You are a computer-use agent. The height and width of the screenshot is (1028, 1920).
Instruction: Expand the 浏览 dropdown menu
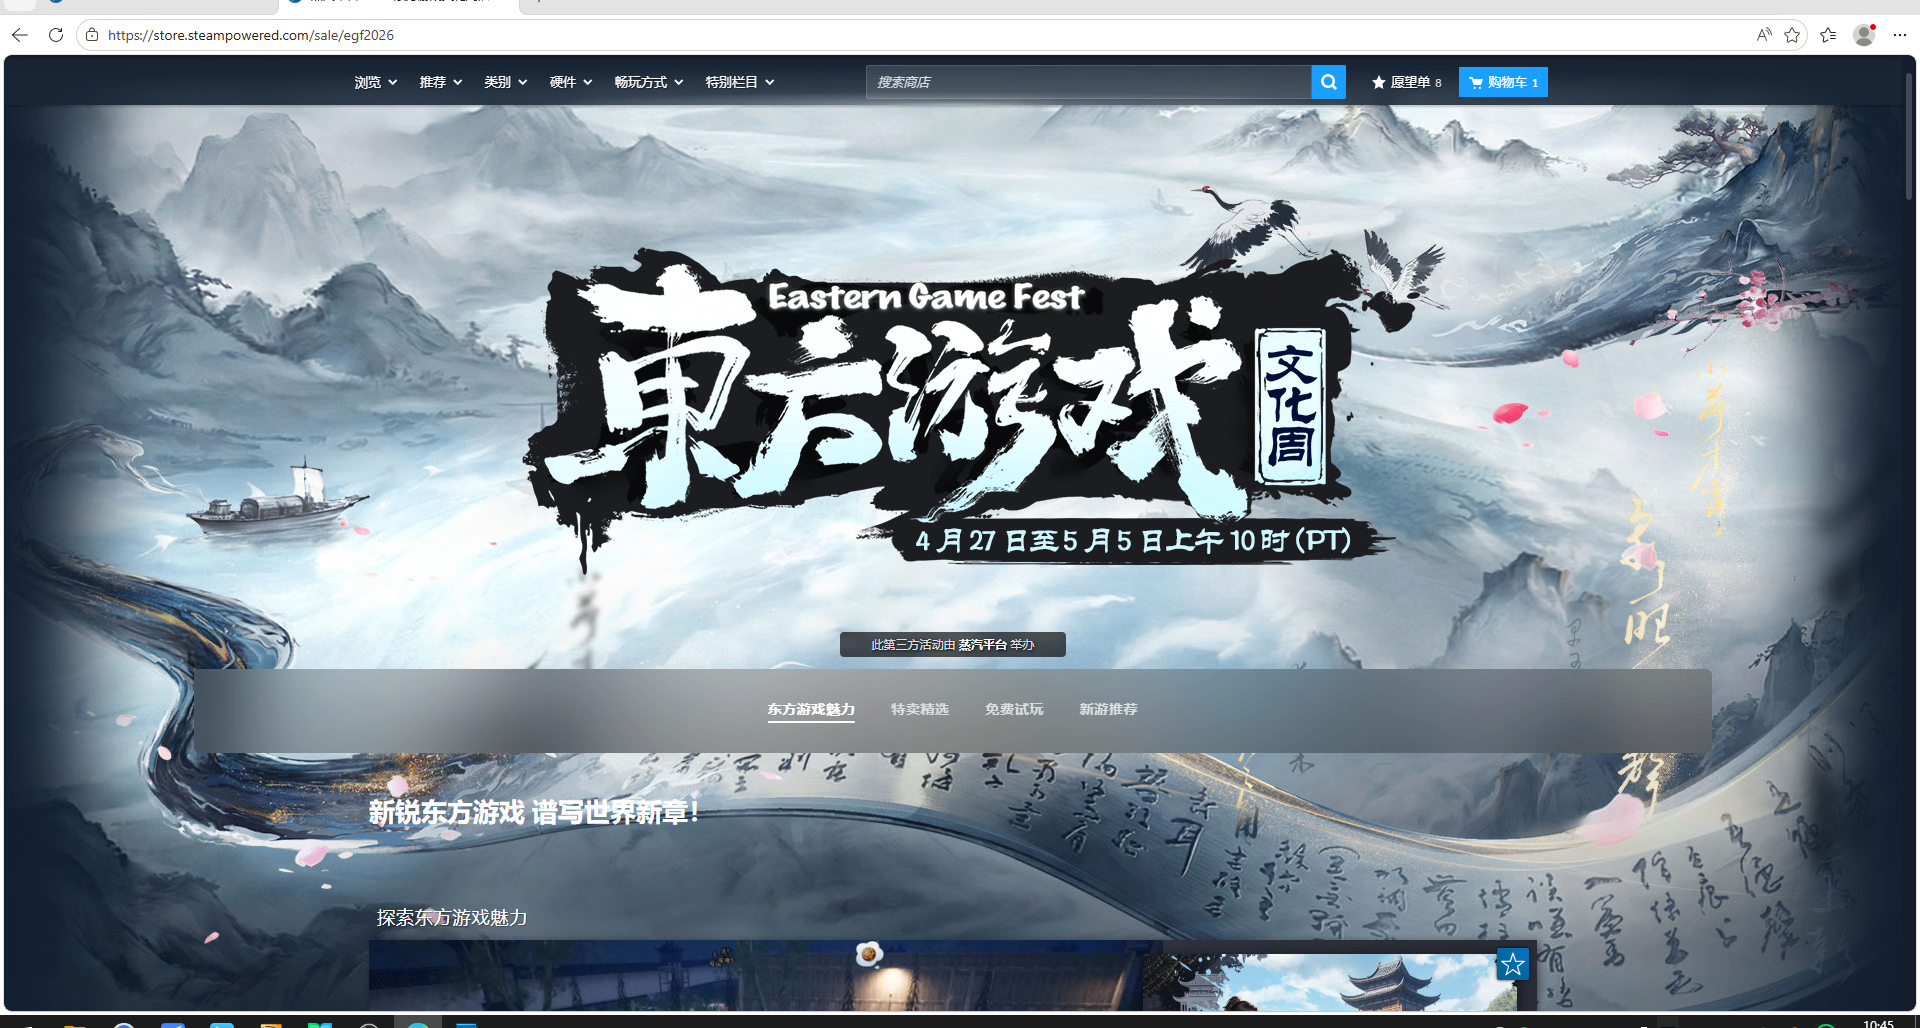point(375,82)
